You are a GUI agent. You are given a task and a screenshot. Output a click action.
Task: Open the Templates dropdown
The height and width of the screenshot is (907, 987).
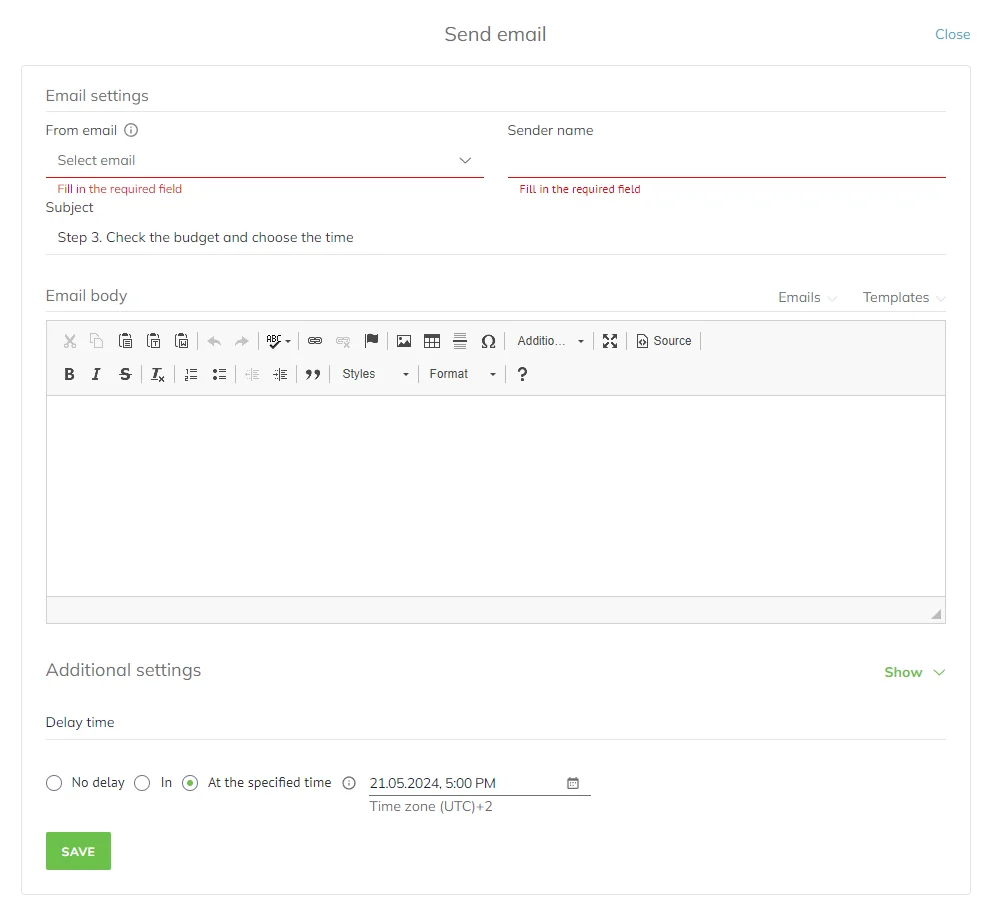pyautogui.click(x=903, y=298)
